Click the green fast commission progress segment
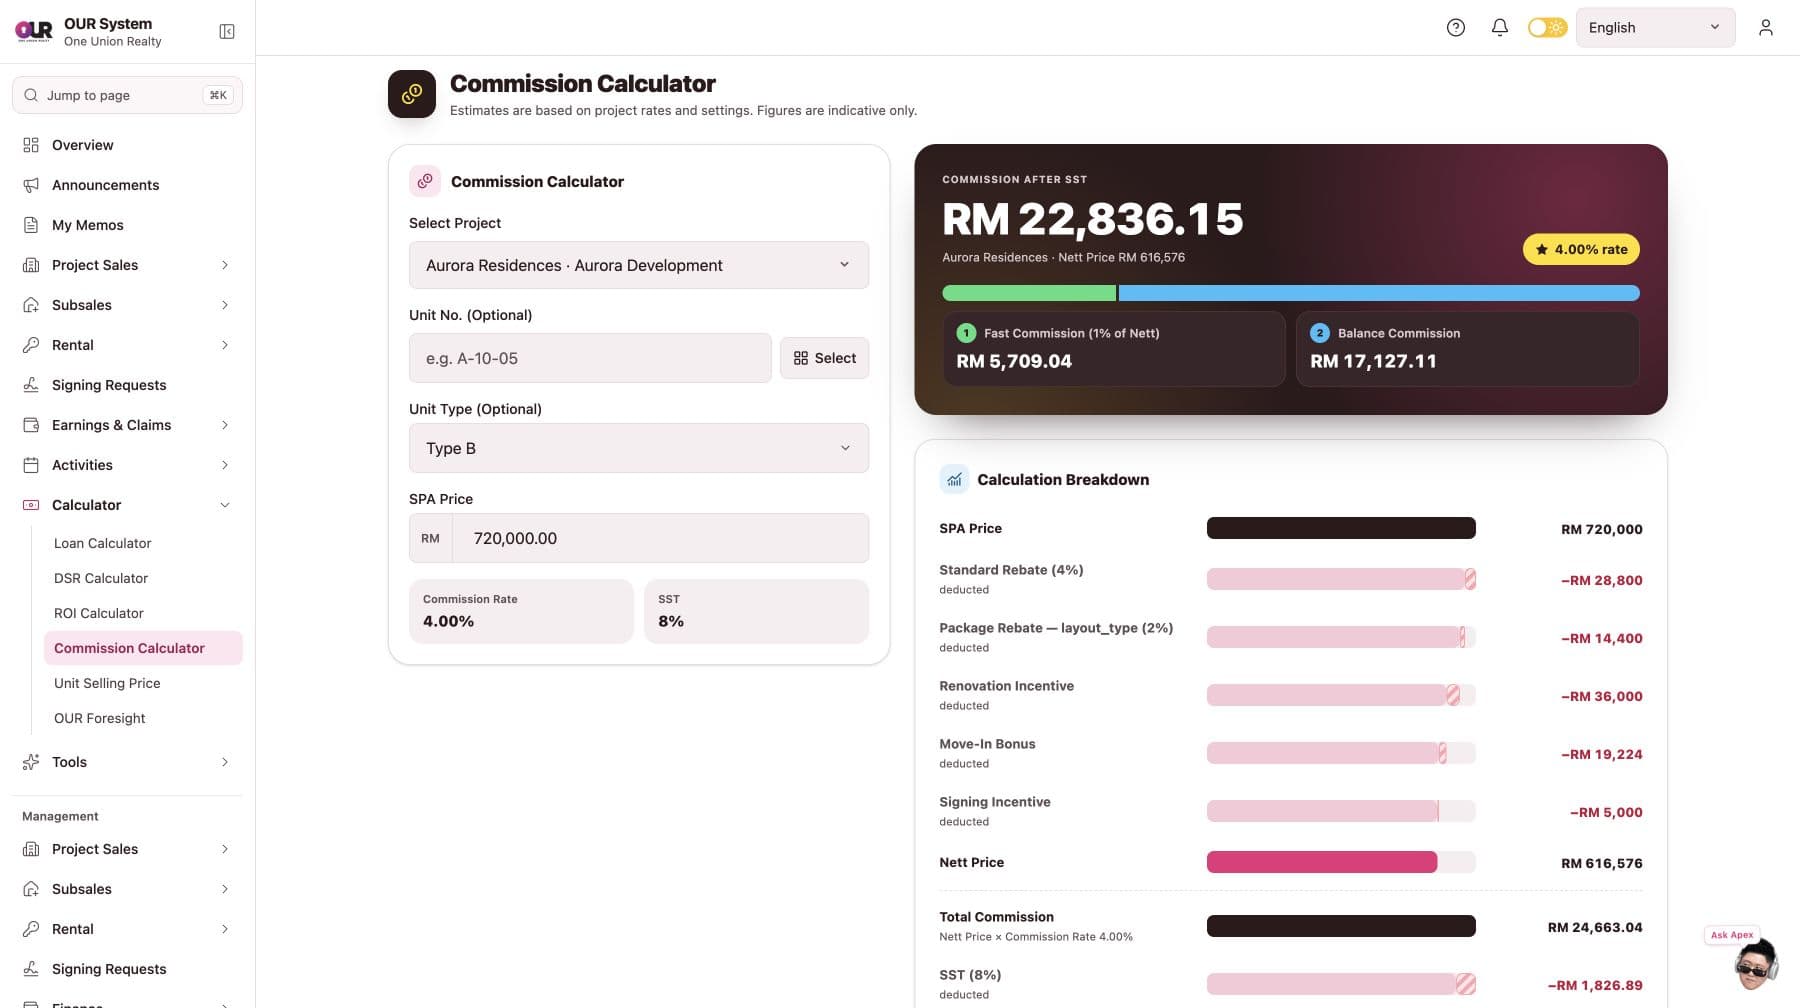This screenshot has width=1800, height=1008. (1029, 293)
